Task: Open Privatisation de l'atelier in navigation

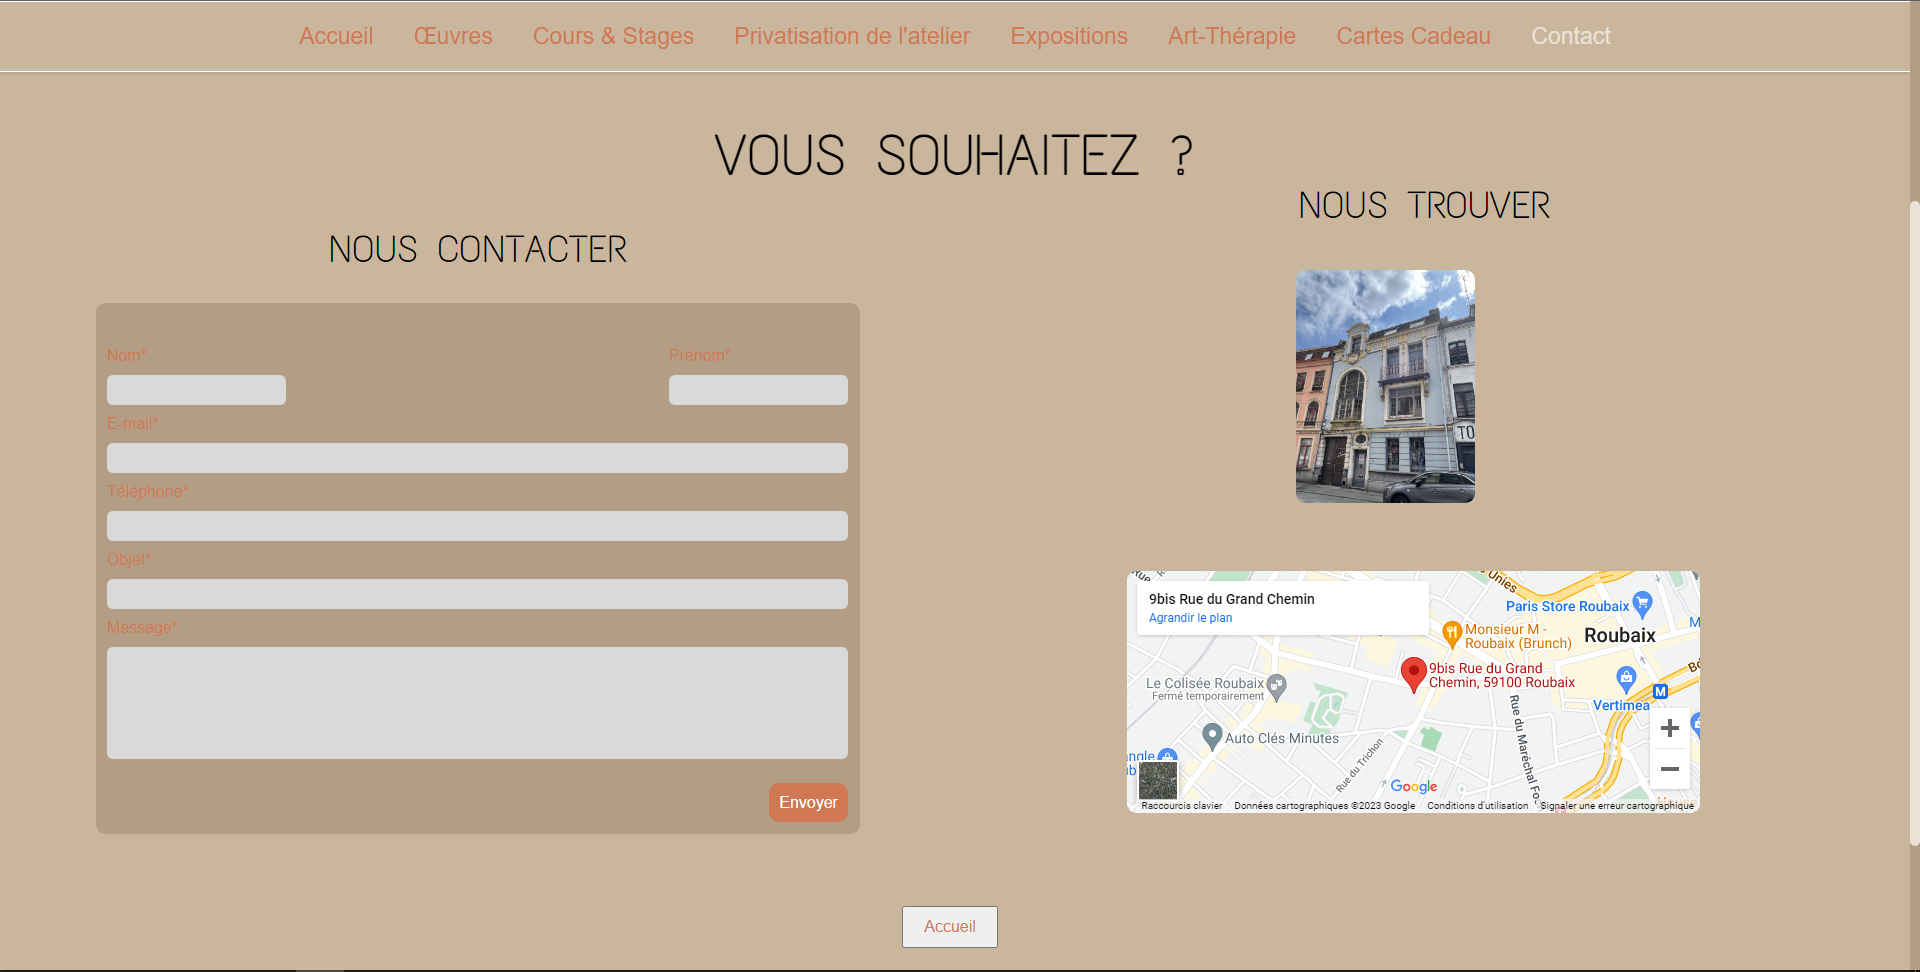Action: 852,36
